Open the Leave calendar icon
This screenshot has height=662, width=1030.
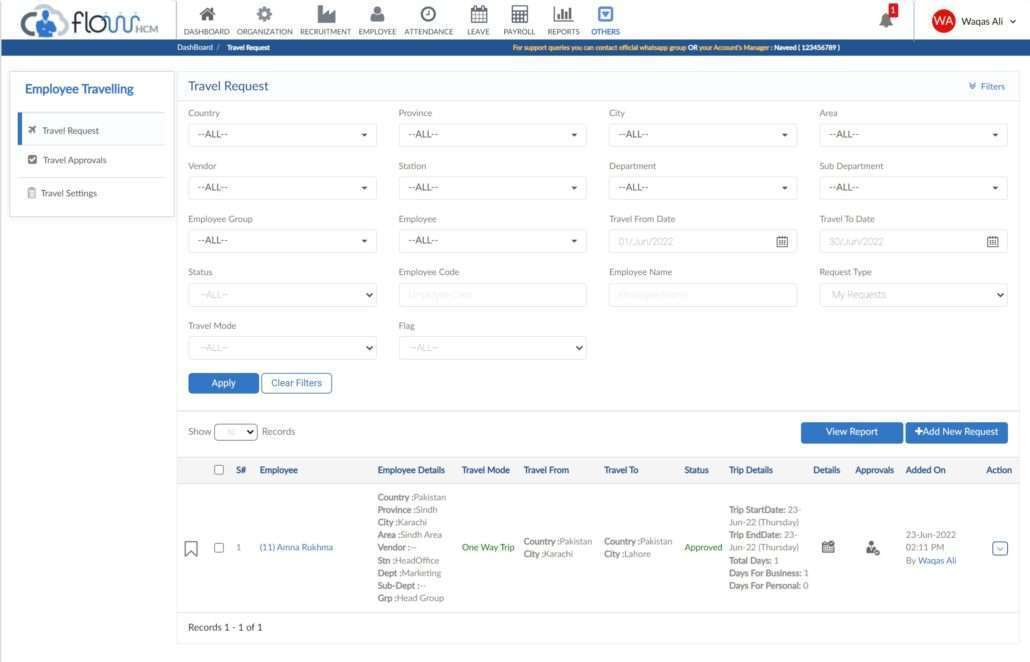coord(478,16)
